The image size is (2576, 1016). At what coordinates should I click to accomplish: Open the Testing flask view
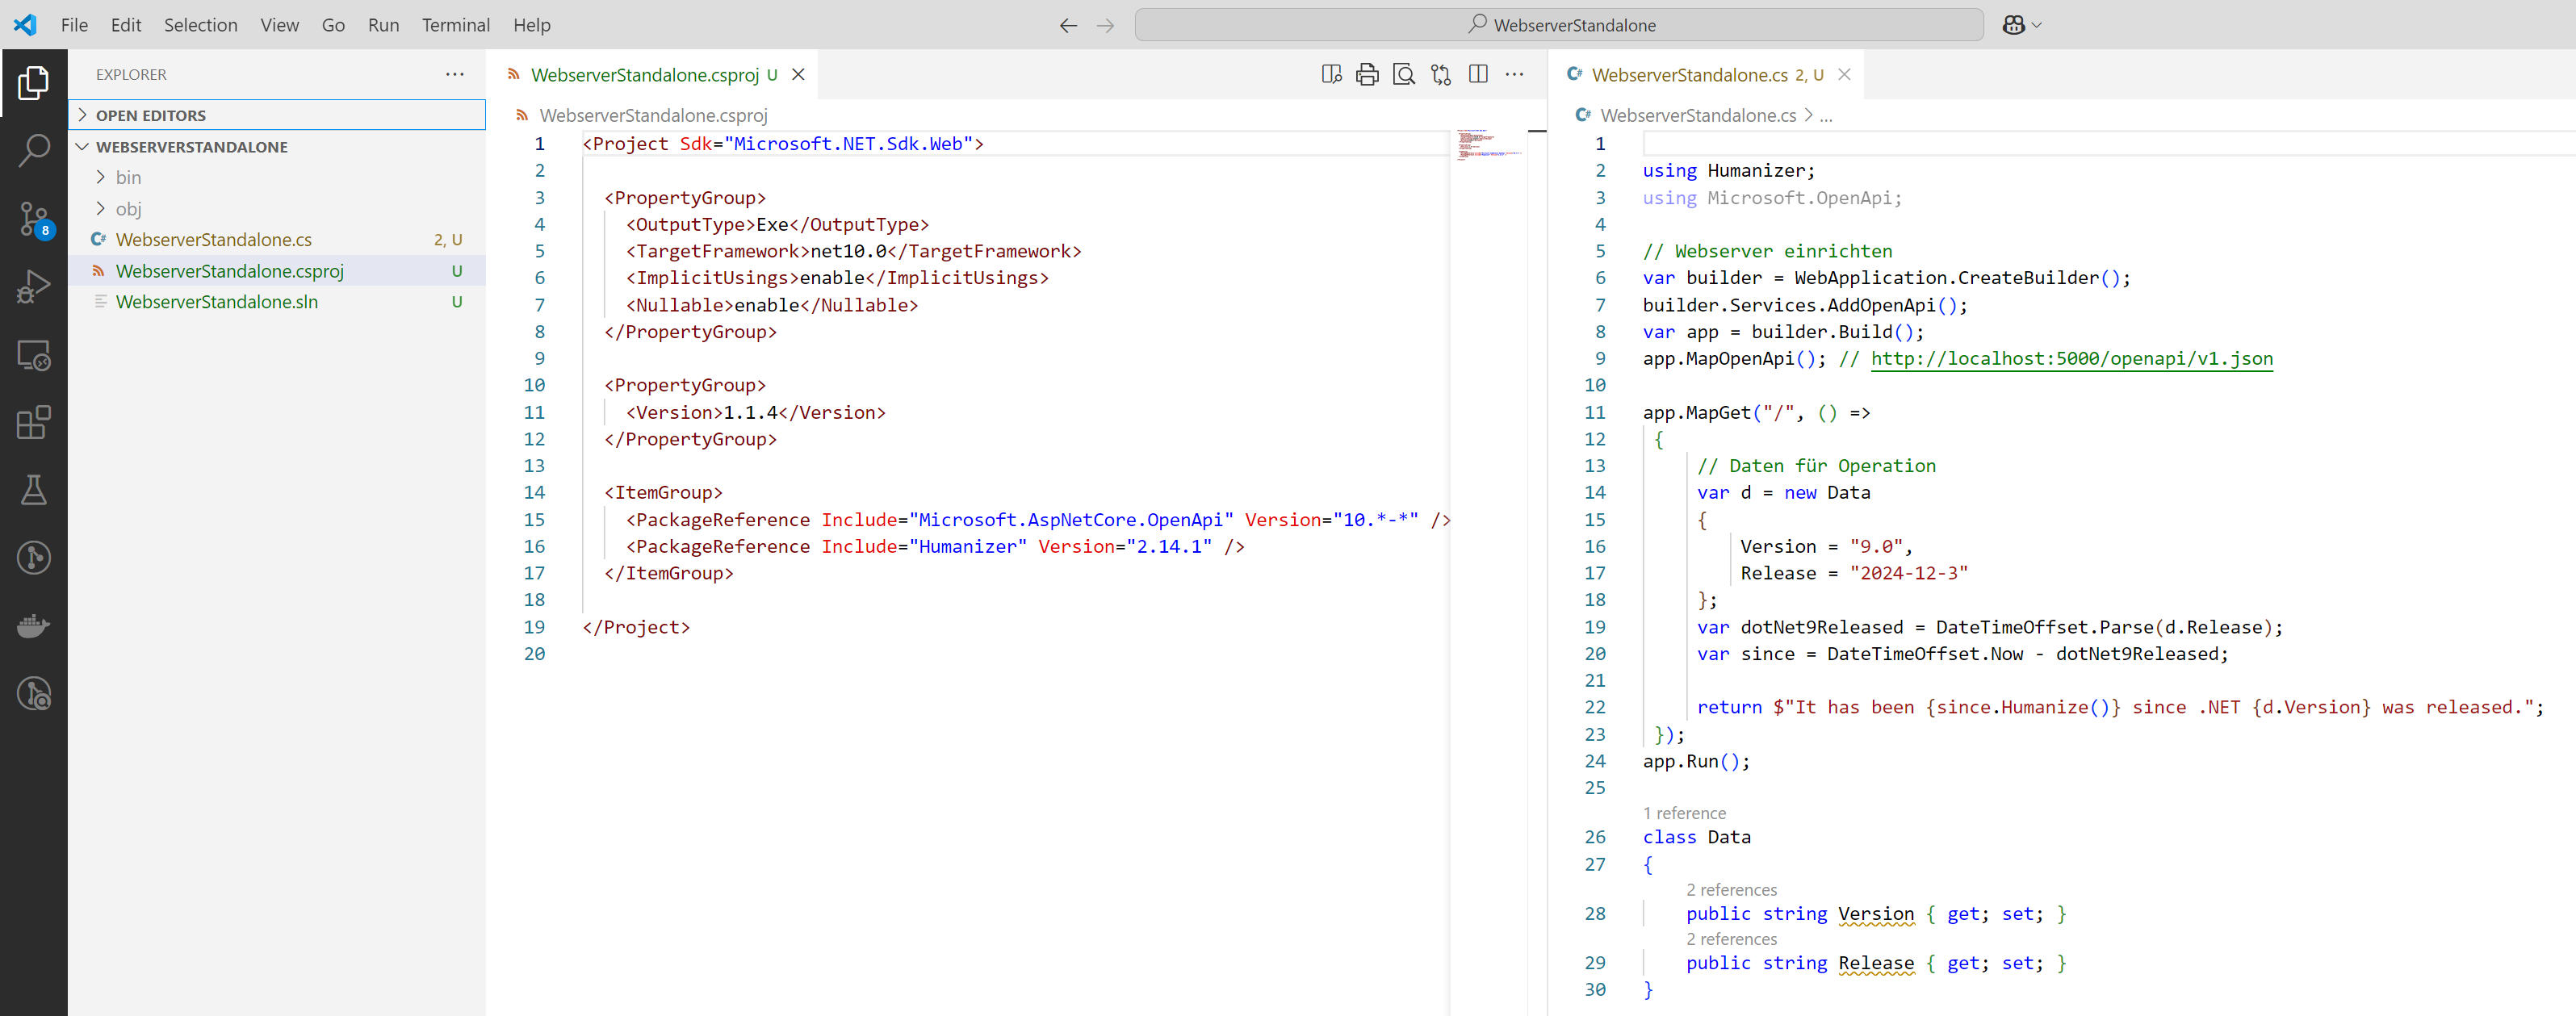click(x=33, y=490)
